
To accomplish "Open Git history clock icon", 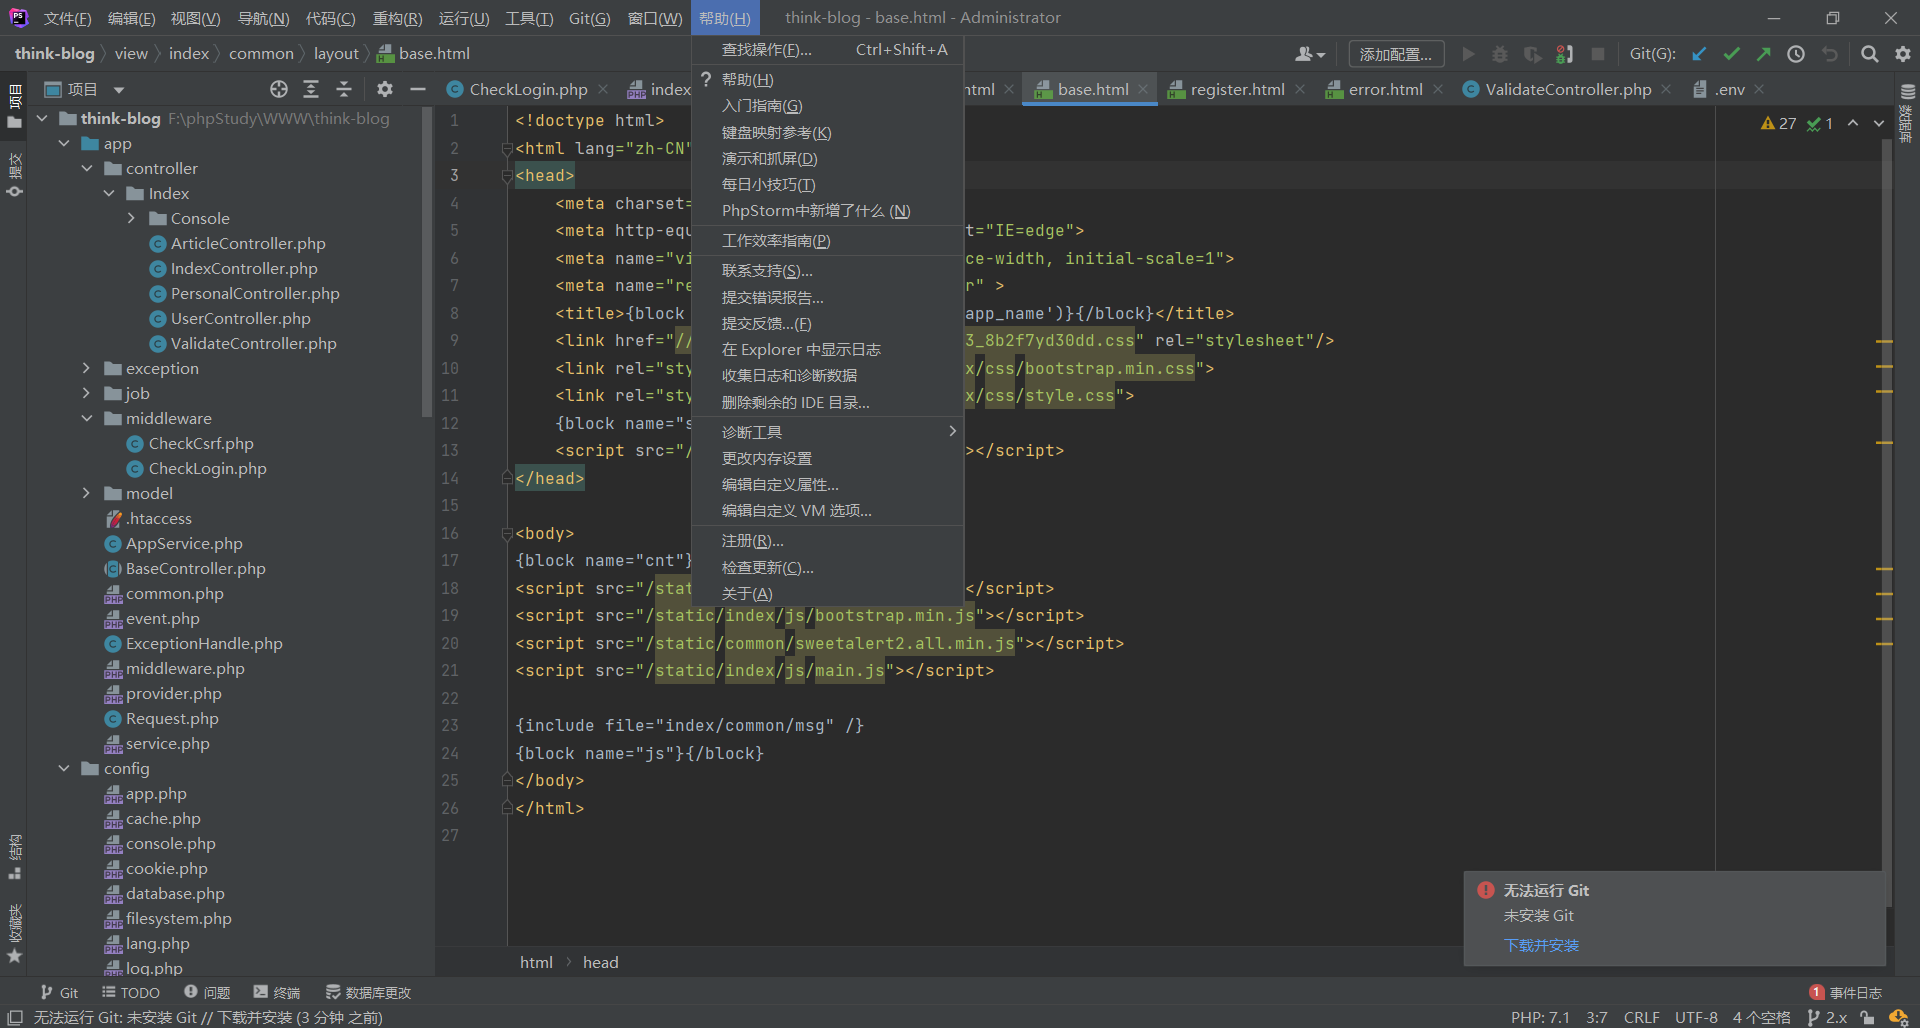I will 1796,54.
